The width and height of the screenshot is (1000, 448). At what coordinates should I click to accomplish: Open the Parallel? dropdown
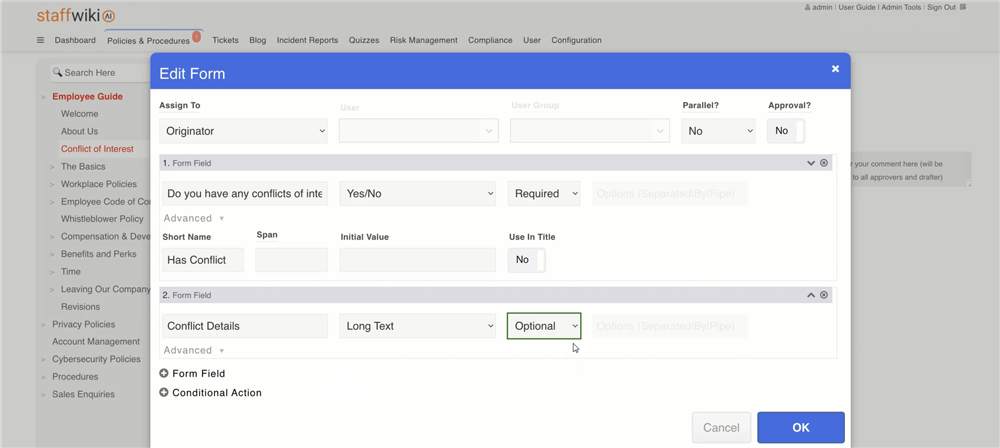coord(718,131)
